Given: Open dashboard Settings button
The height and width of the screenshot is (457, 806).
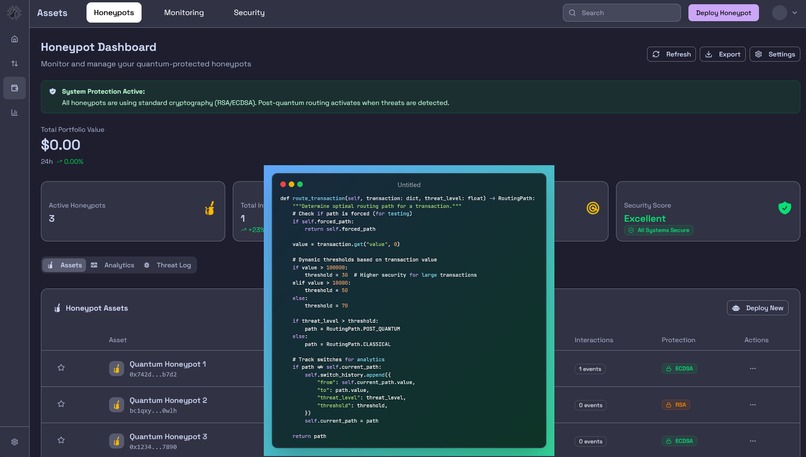Looking at the screenshot, I should pos(775,54).
